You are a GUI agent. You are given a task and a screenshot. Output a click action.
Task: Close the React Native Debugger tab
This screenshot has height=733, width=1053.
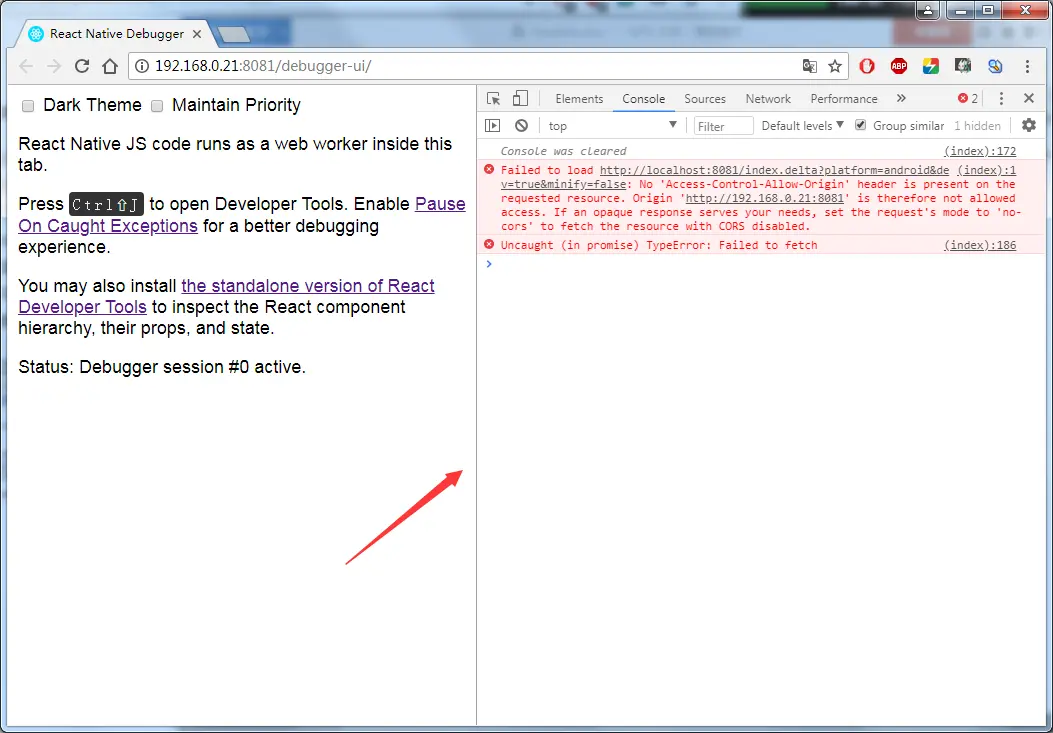click(x=197, y=34)
